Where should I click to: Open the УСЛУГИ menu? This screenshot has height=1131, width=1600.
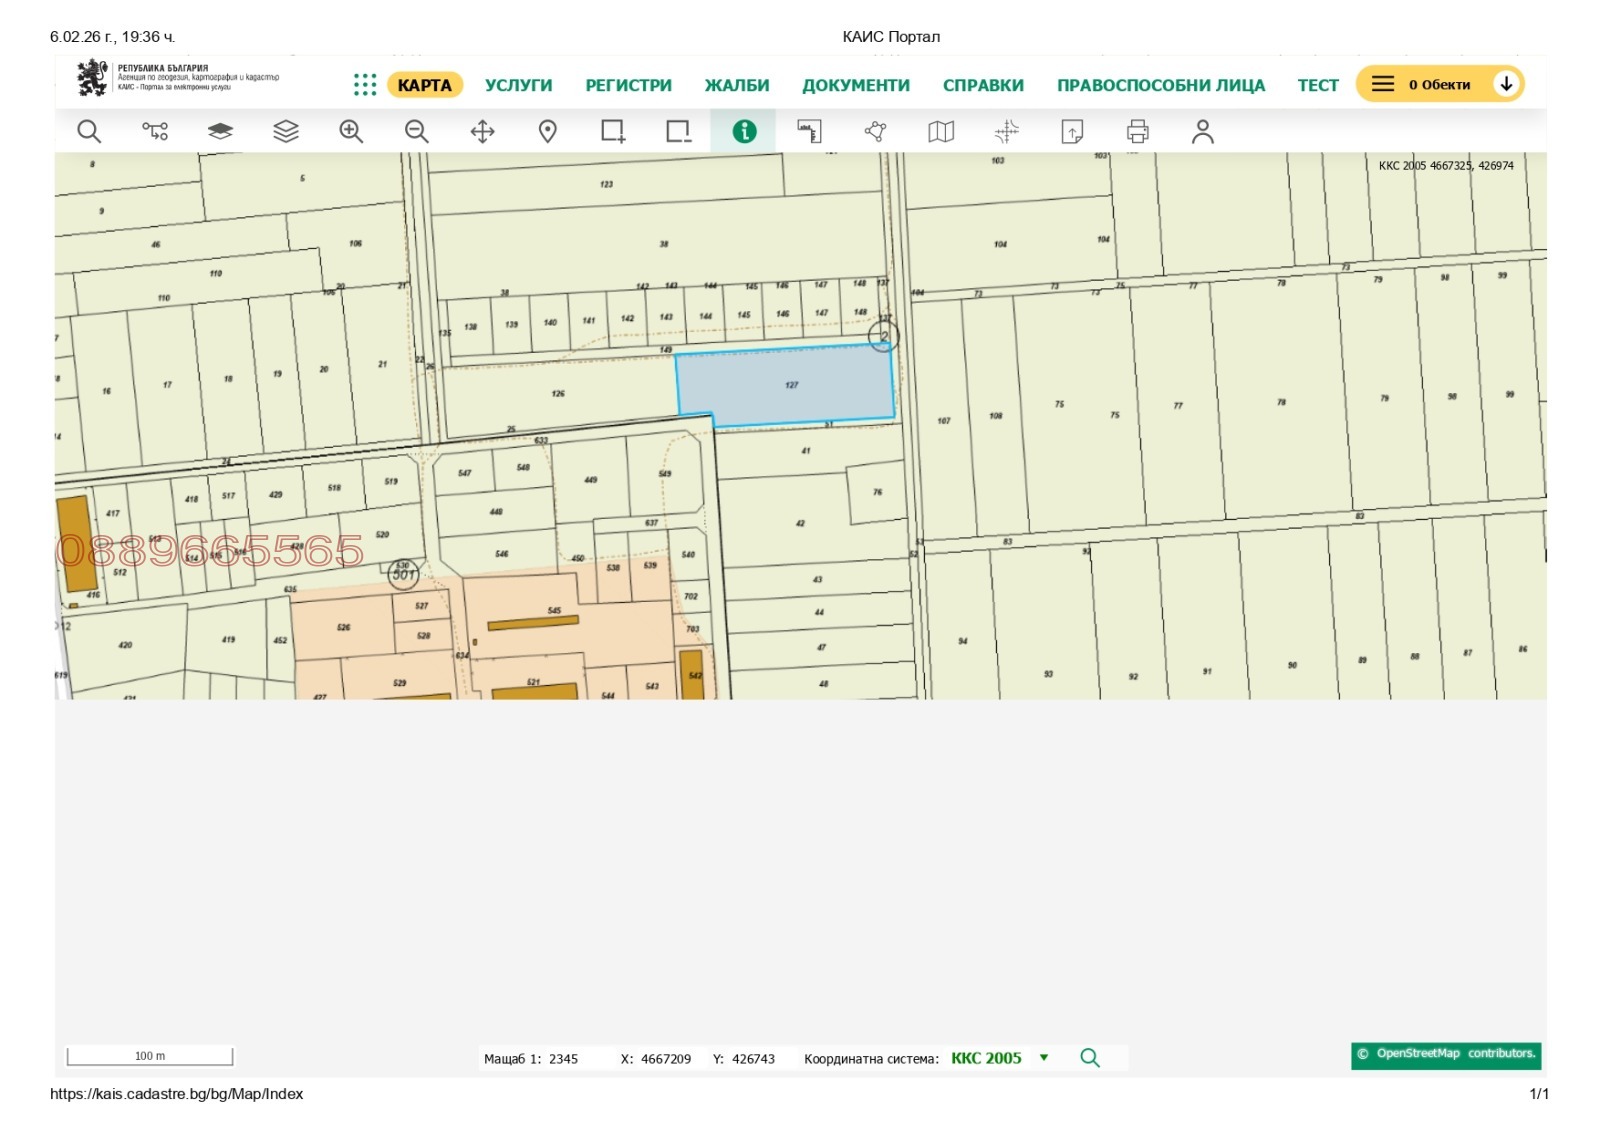coord(518,85)
